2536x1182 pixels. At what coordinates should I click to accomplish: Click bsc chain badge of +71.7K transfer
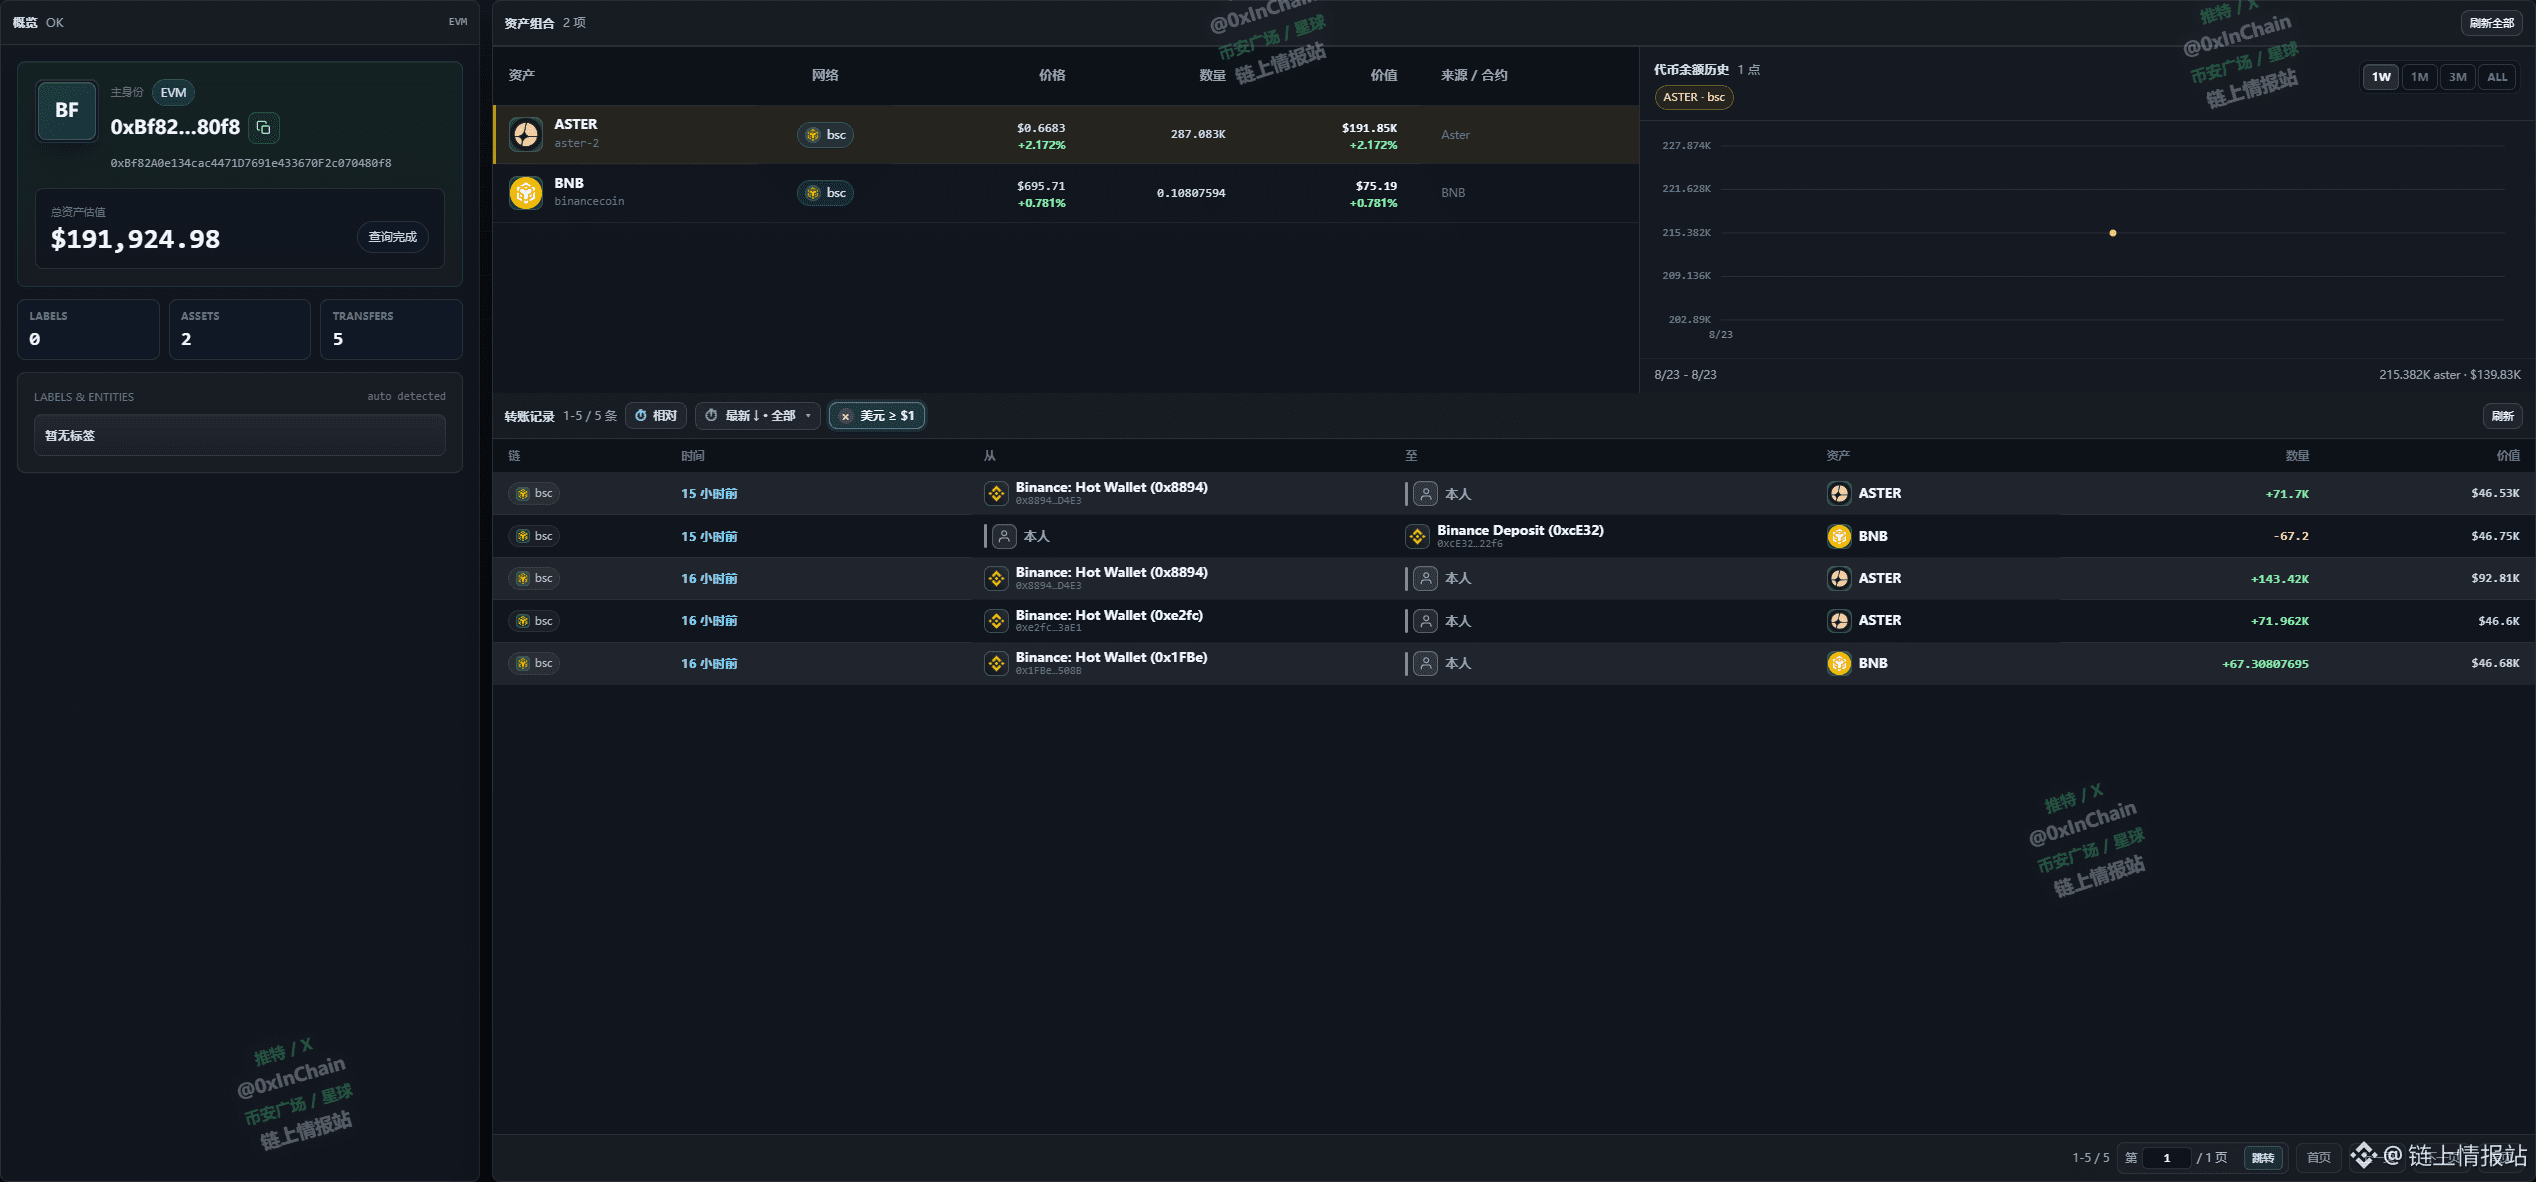click(534, 494)
